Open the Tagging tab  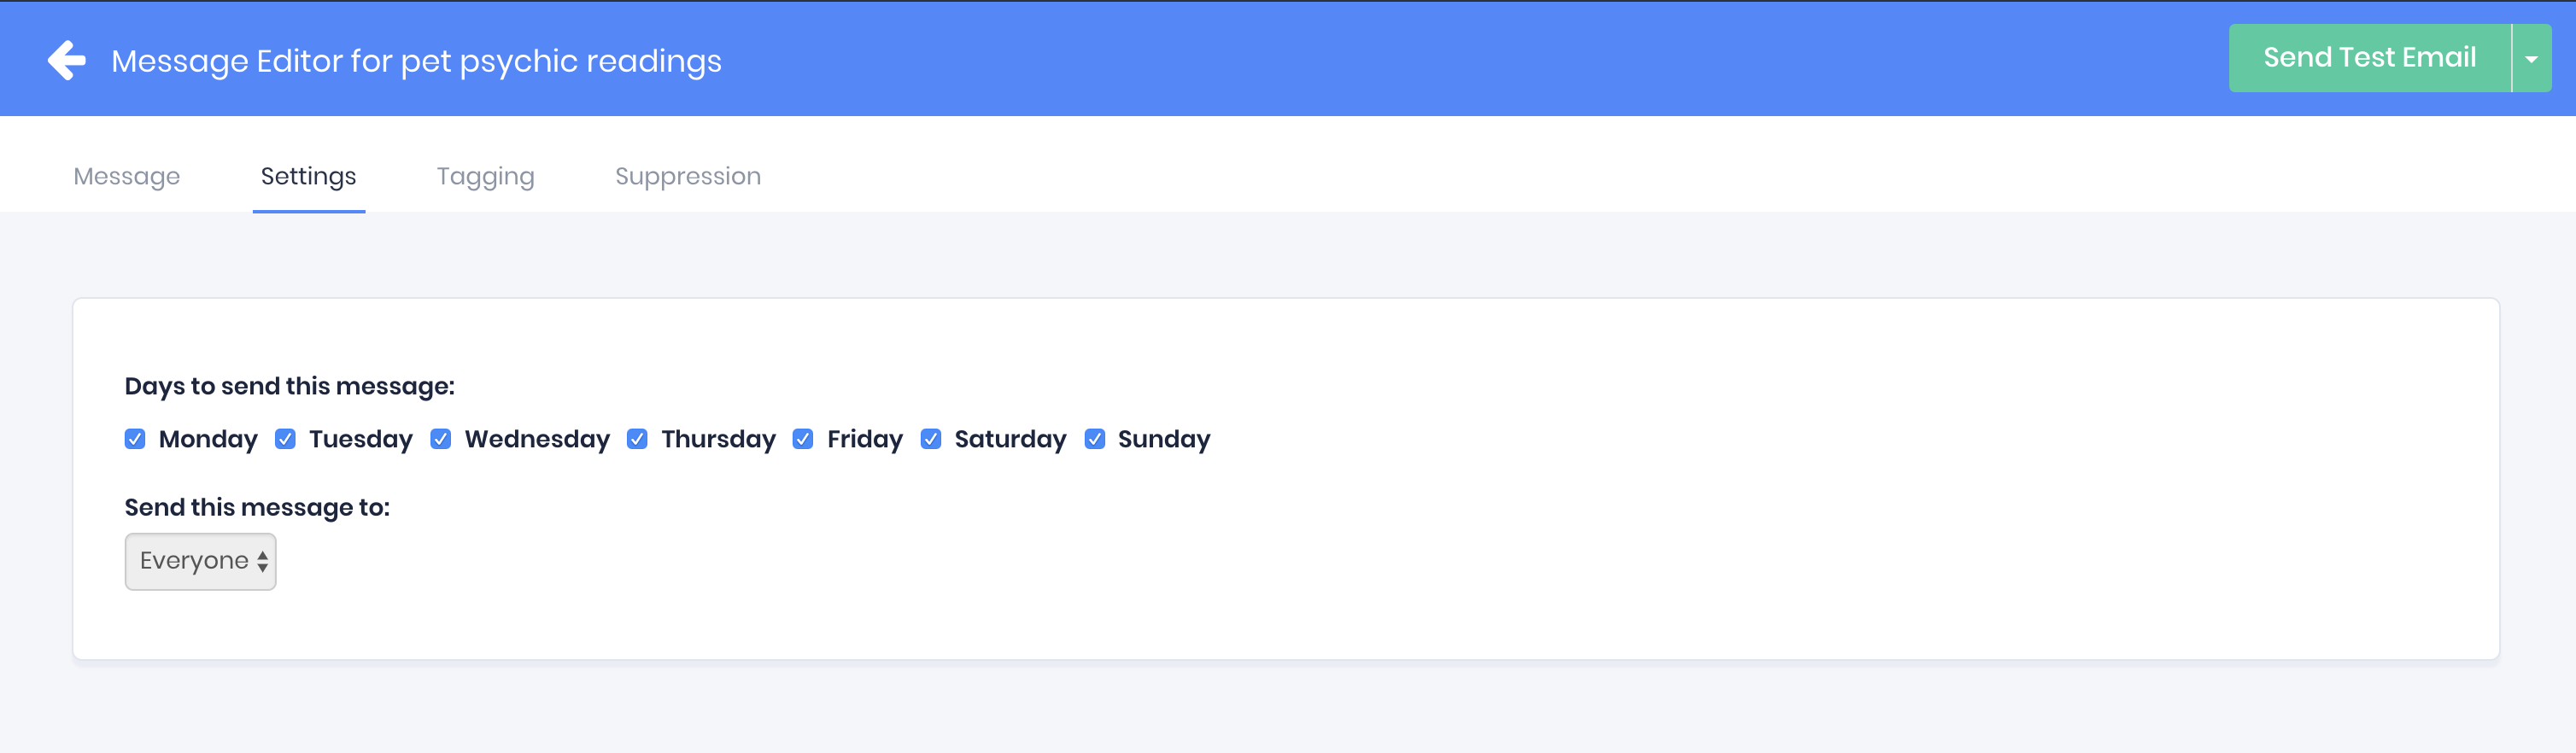click(x=485, y=176)
